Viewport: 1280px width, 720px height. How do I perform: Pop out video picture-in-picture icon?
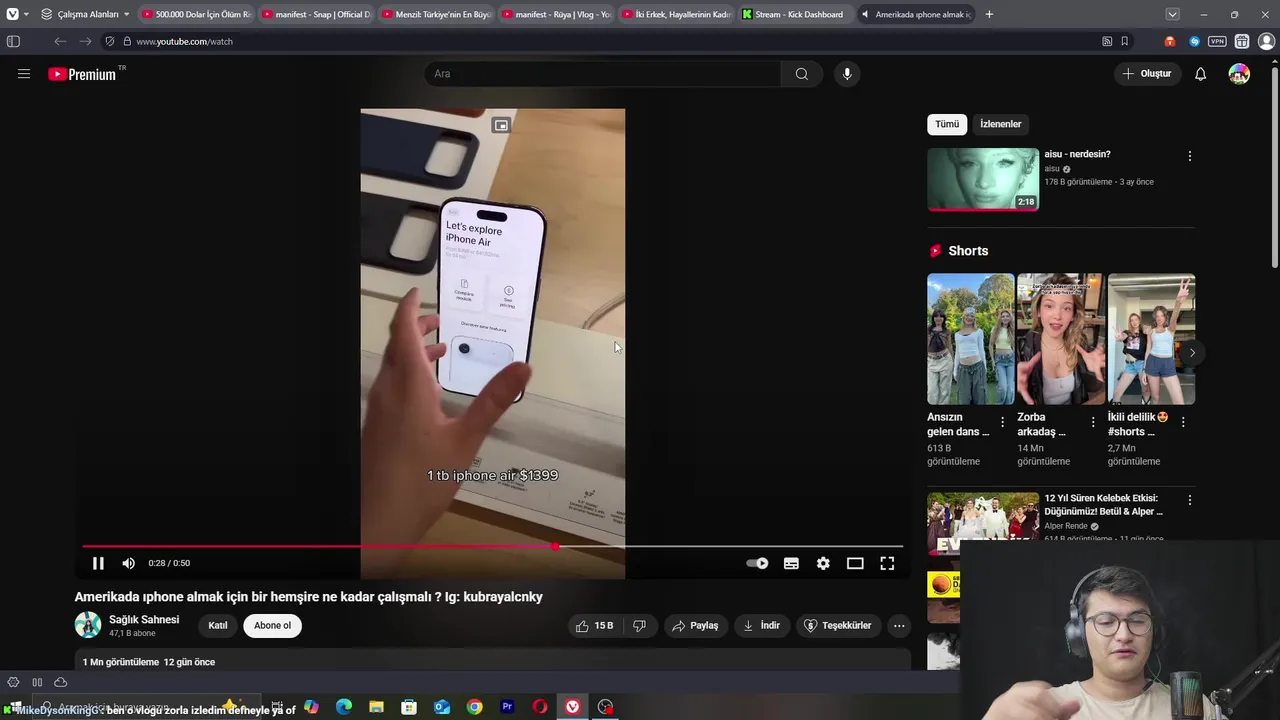point(501,125)
